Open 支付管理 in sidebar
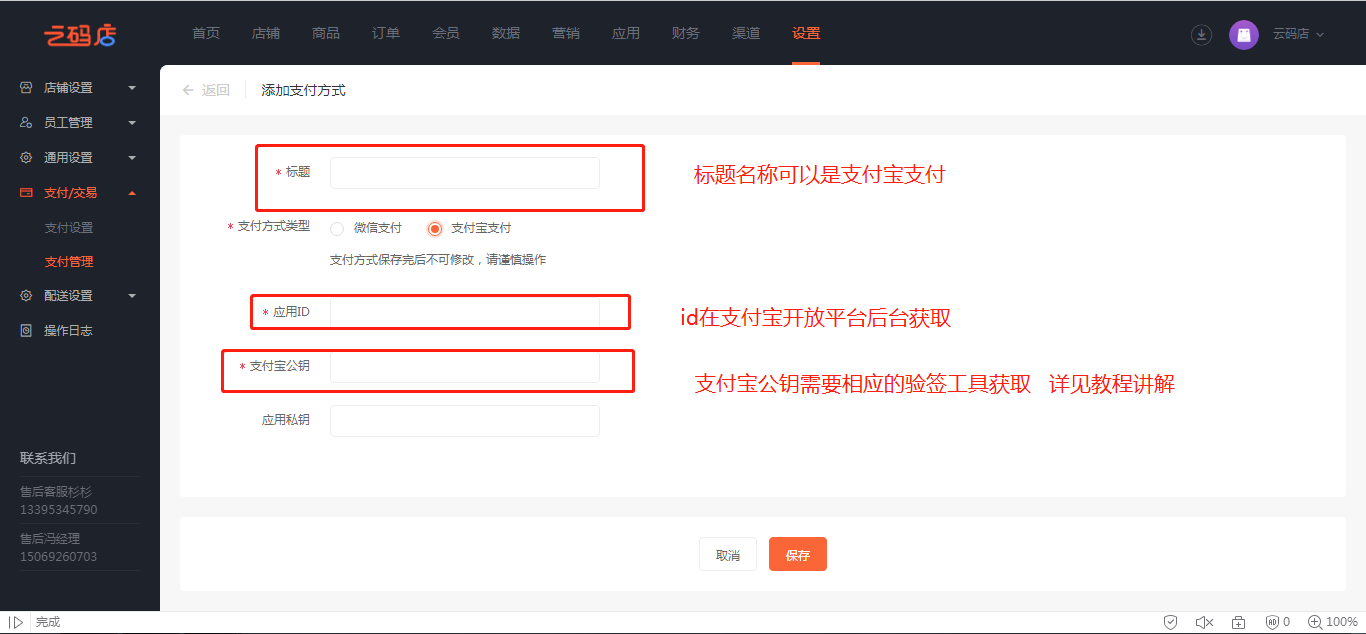 pyautogui.click(x=69, y=262)
